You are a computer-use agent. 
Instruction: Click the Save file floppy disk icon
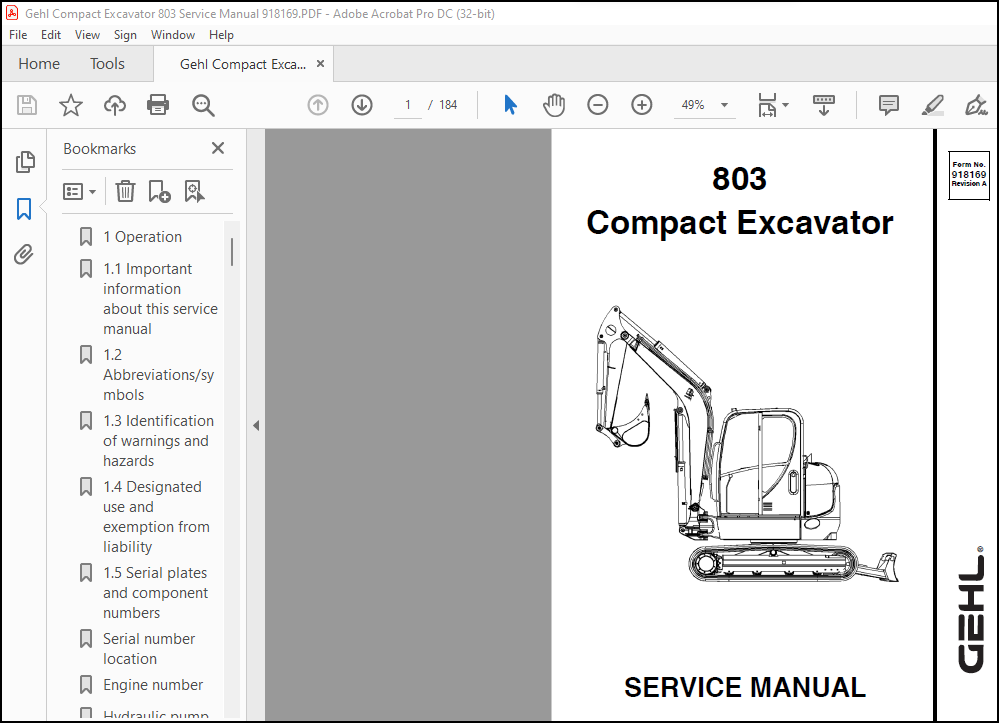pos(27,105)
